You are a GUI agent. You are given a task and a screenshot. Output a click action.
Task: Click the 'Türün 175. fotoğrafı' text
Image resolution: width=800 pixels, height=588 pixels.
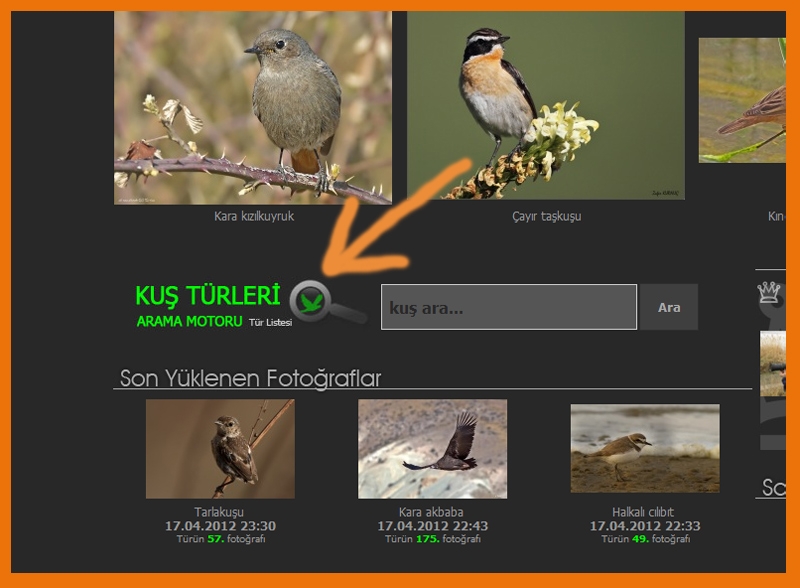tap(433, 539)
